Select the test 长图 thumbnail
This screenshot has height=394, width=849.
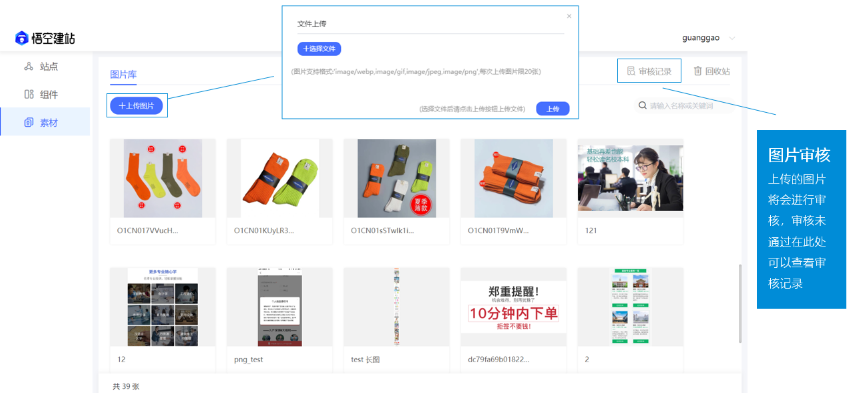[397, 307]
